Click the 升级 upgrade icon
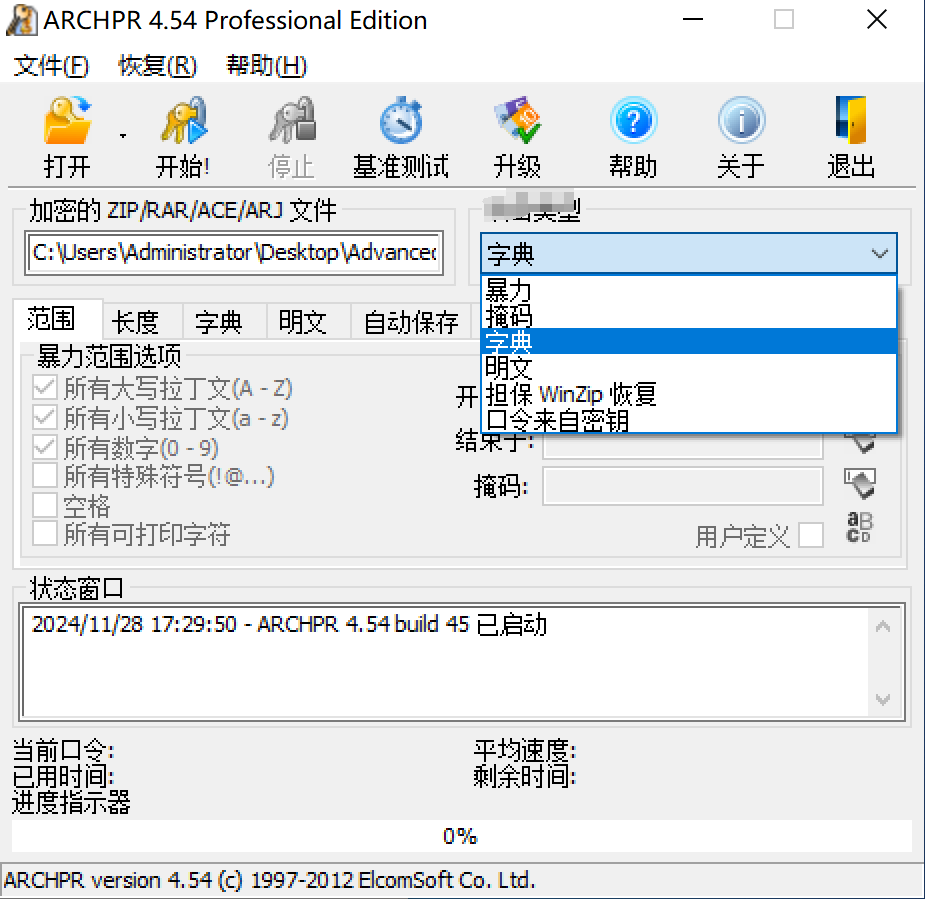Image resolution: width=925 pixels, height=899 pixels. (517, 122)
